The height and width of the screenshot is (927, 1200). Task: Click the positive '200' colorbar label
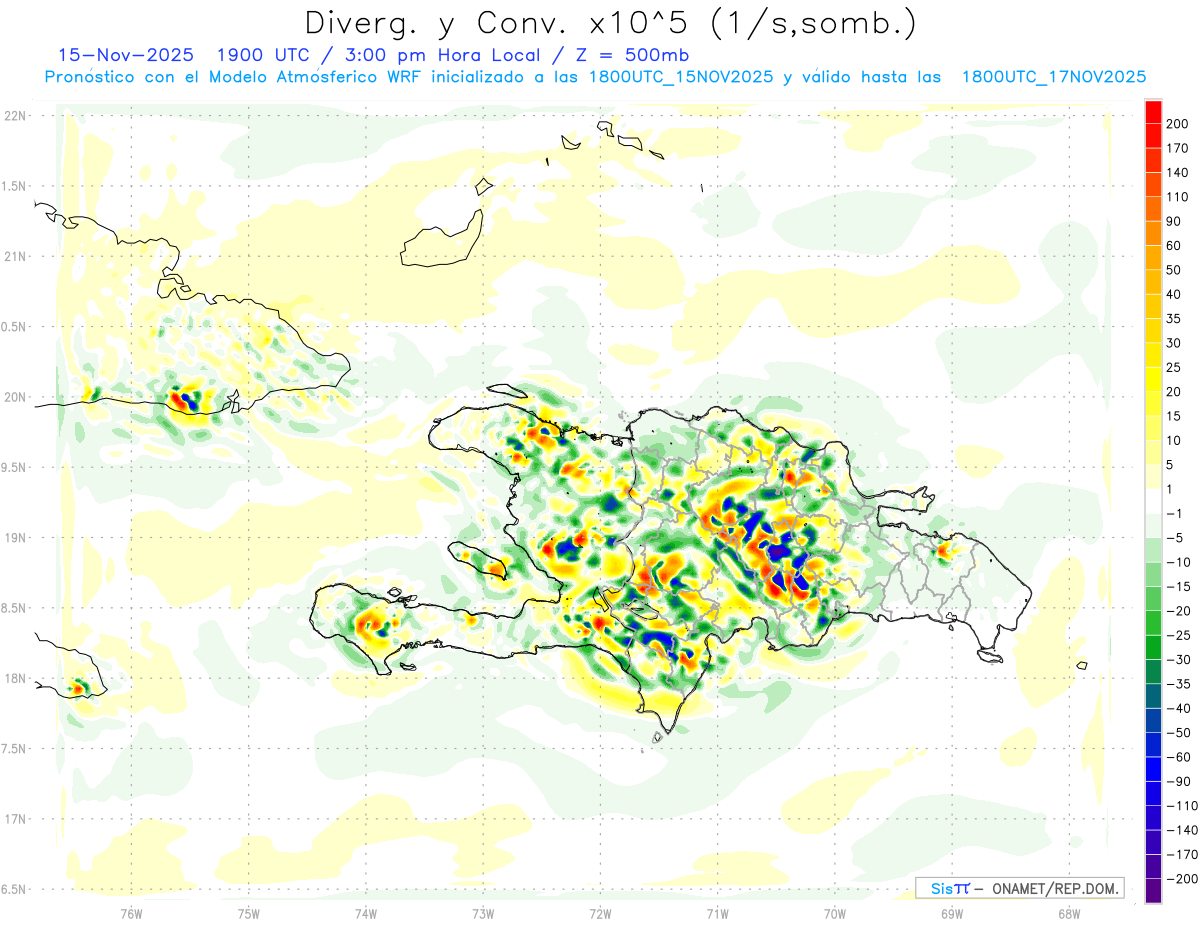pos(1178,124)
